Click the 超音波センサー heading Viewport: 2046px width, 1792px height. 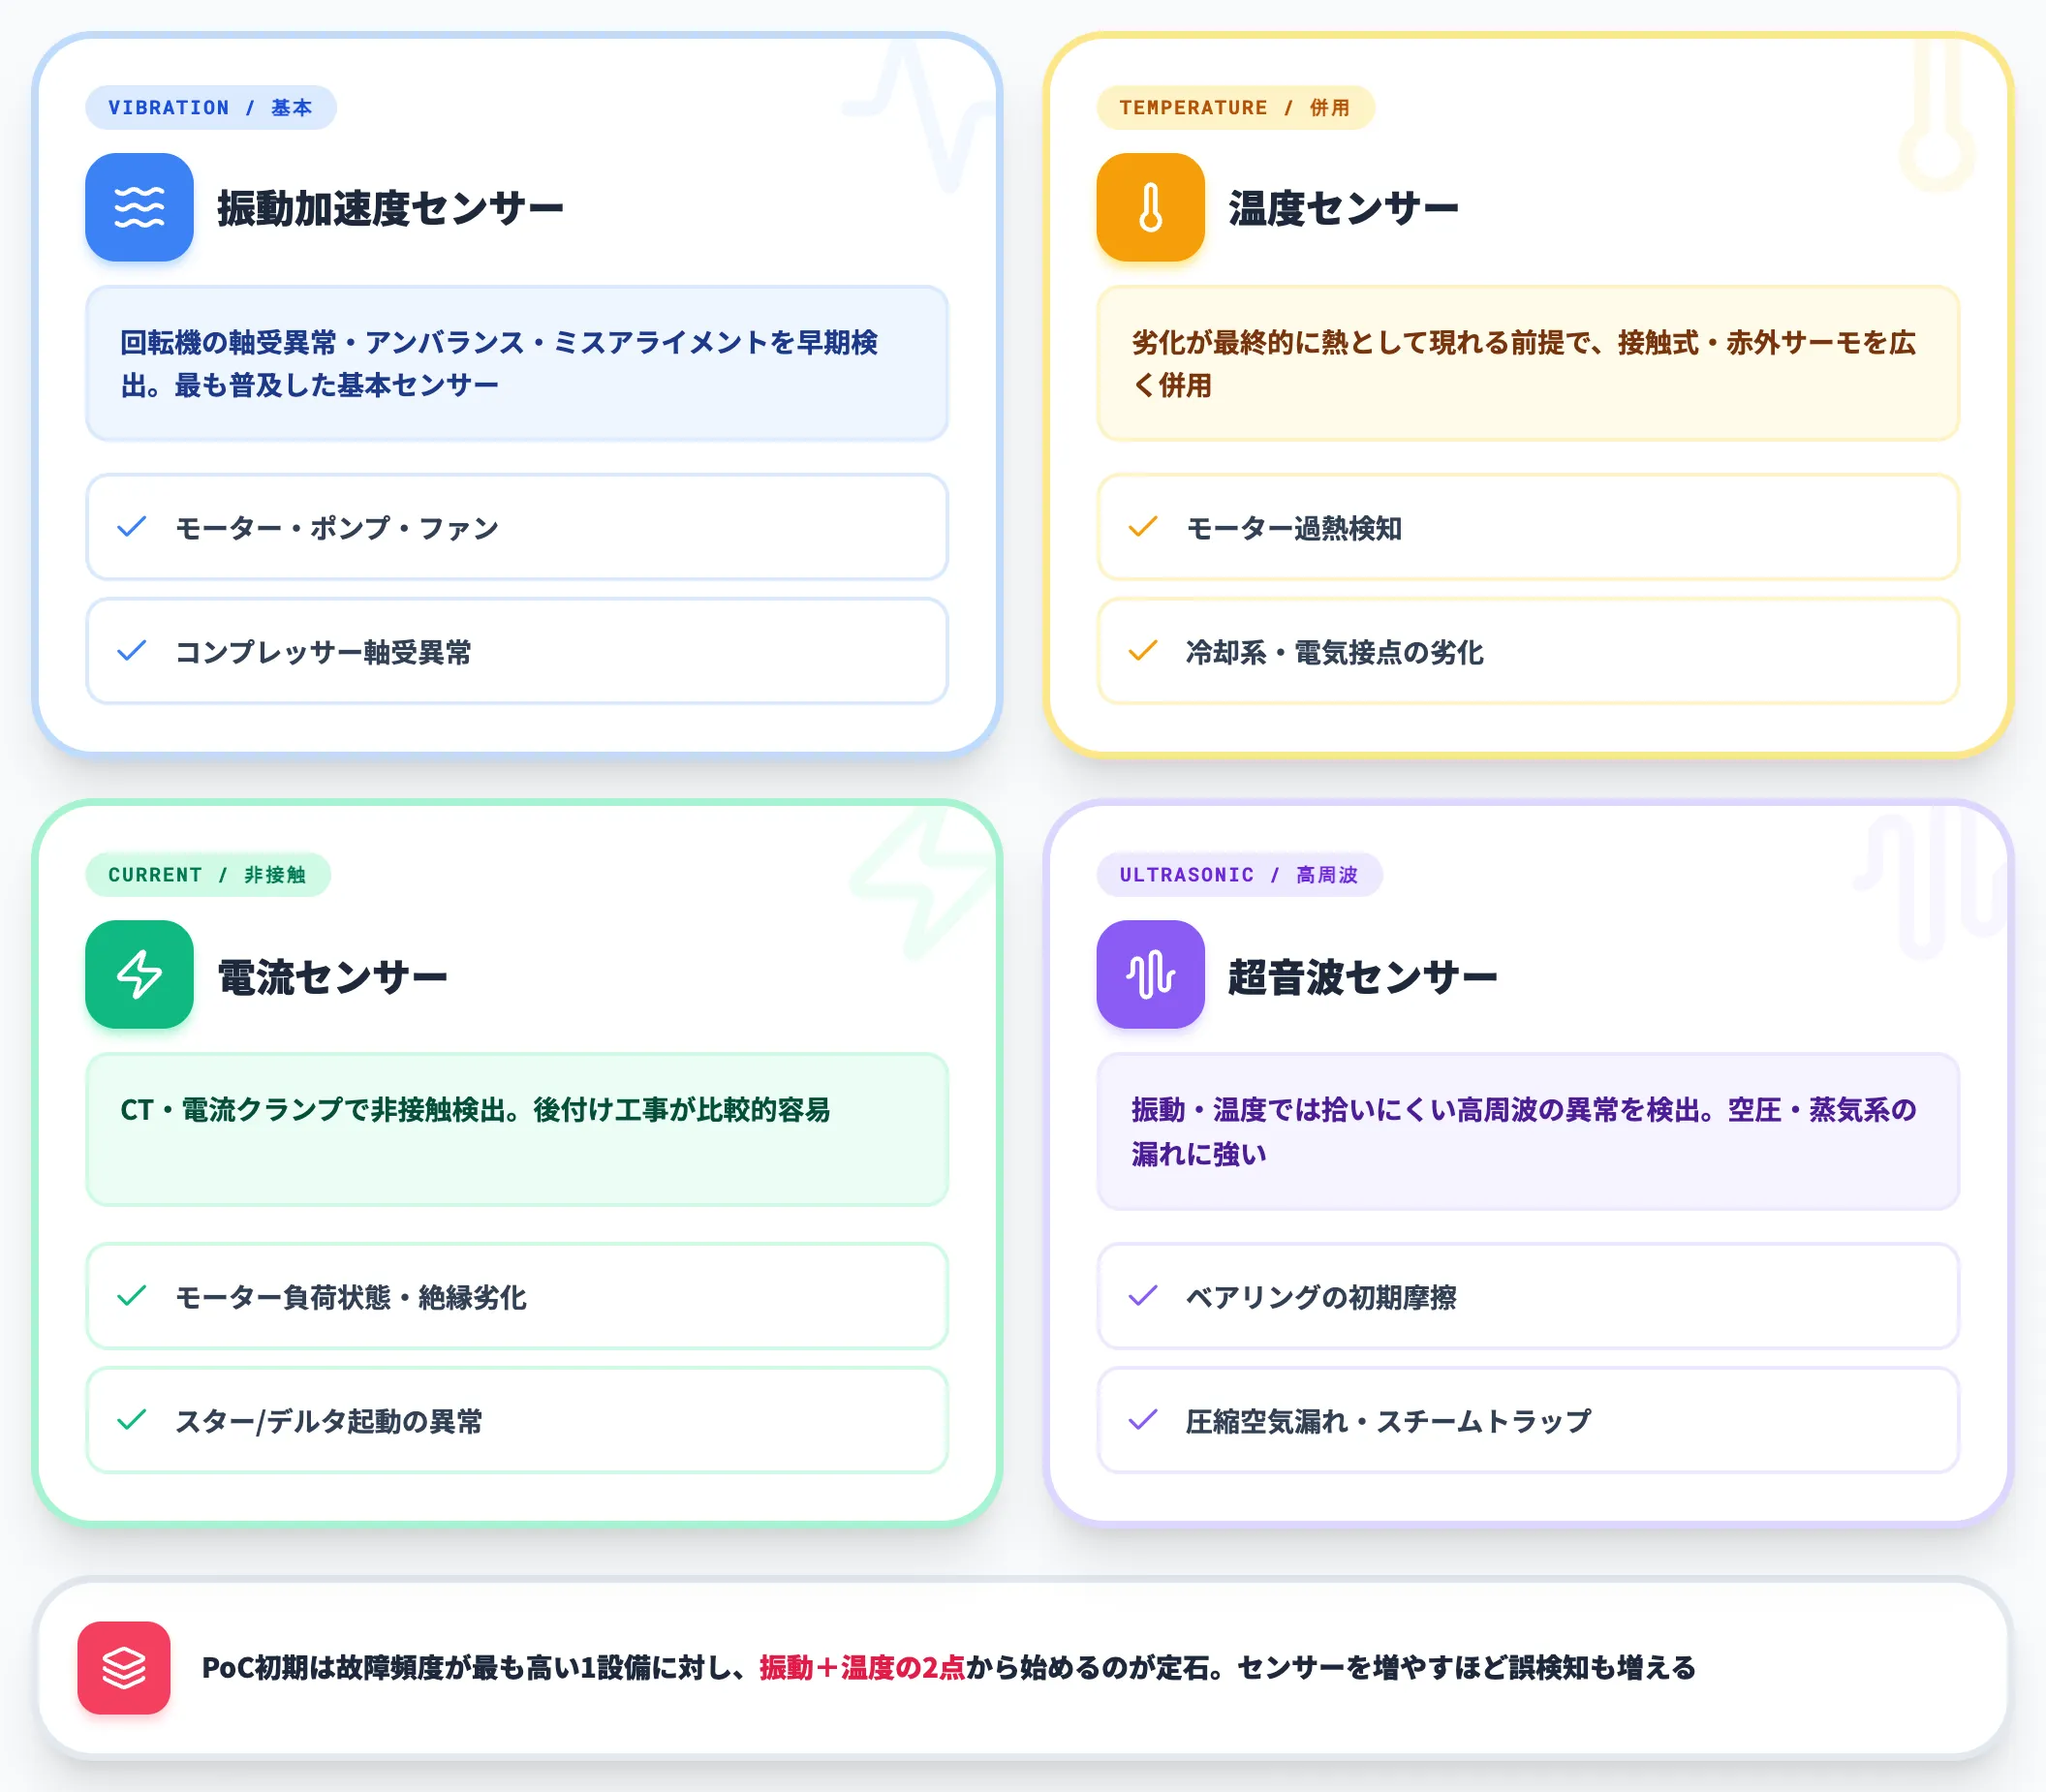[x=1362, y=976]
